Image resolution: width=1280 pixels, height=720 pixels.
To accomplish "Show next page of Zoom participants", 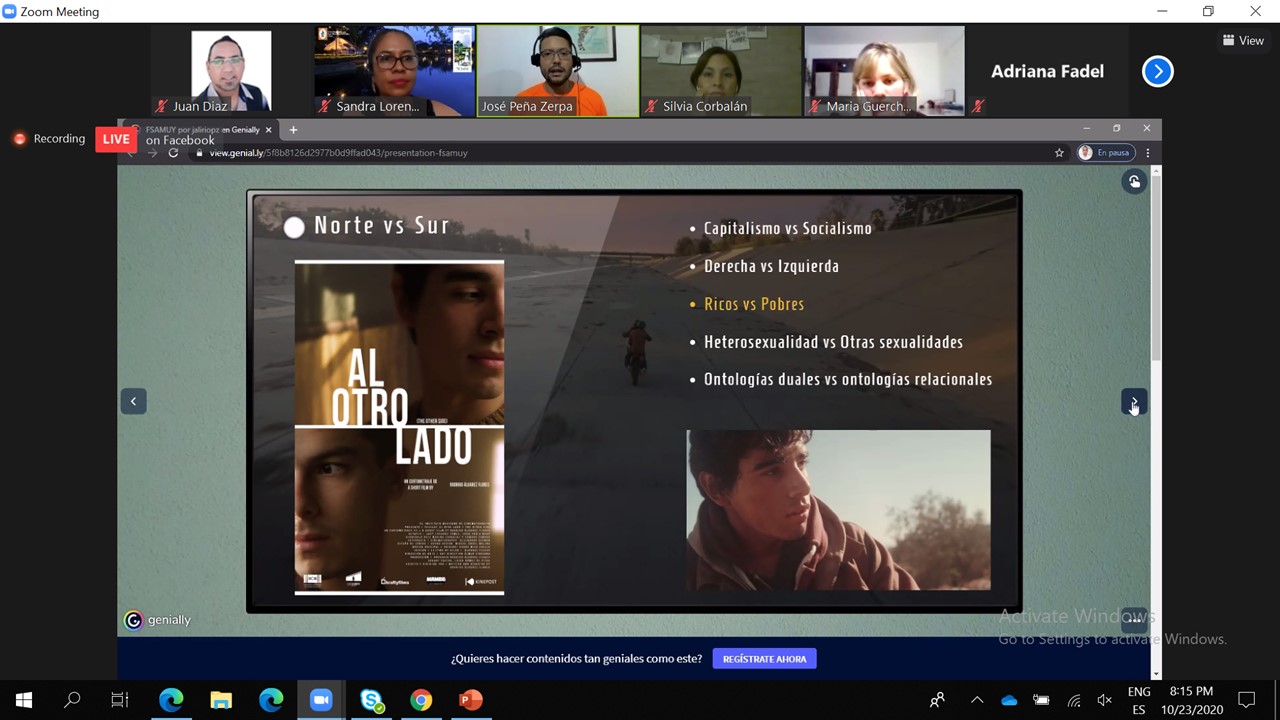I will coord(1157,71).
